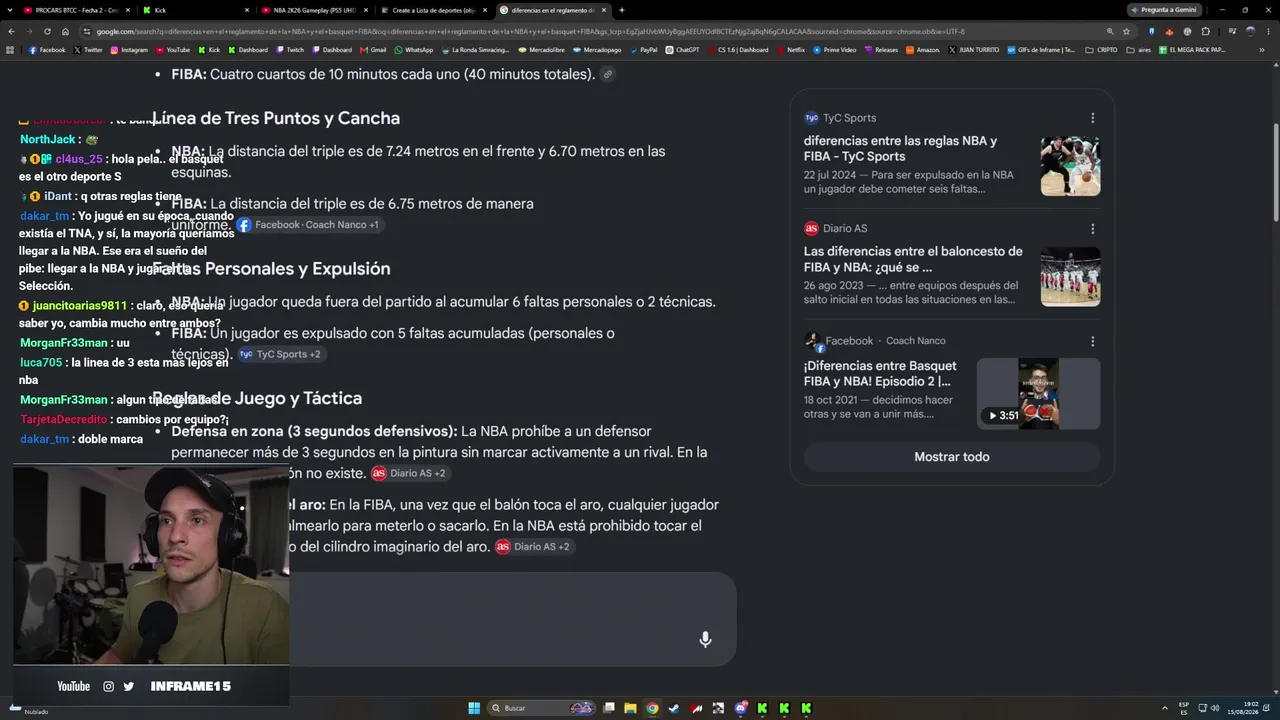Click the Diario AS +2 chip after zone defense

[409, 473]
